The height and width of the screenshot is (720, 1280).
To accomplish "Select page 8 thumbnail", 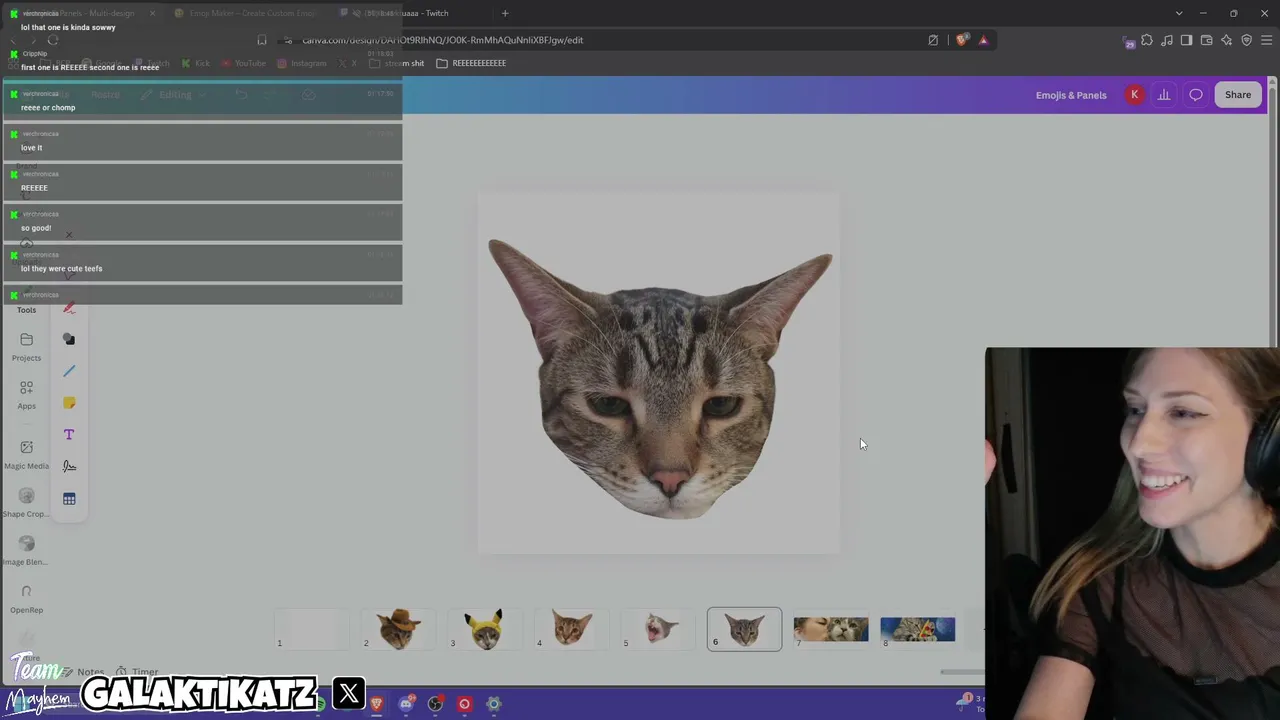I will pyautogui.click(x=918, y=629).
